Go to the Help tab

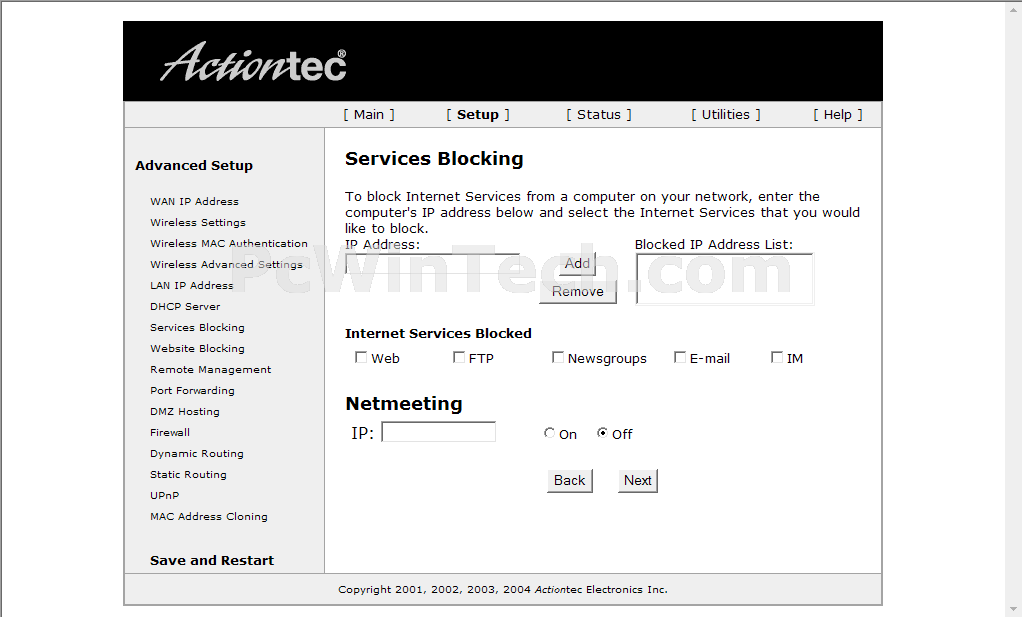click(x=838, y=115)
